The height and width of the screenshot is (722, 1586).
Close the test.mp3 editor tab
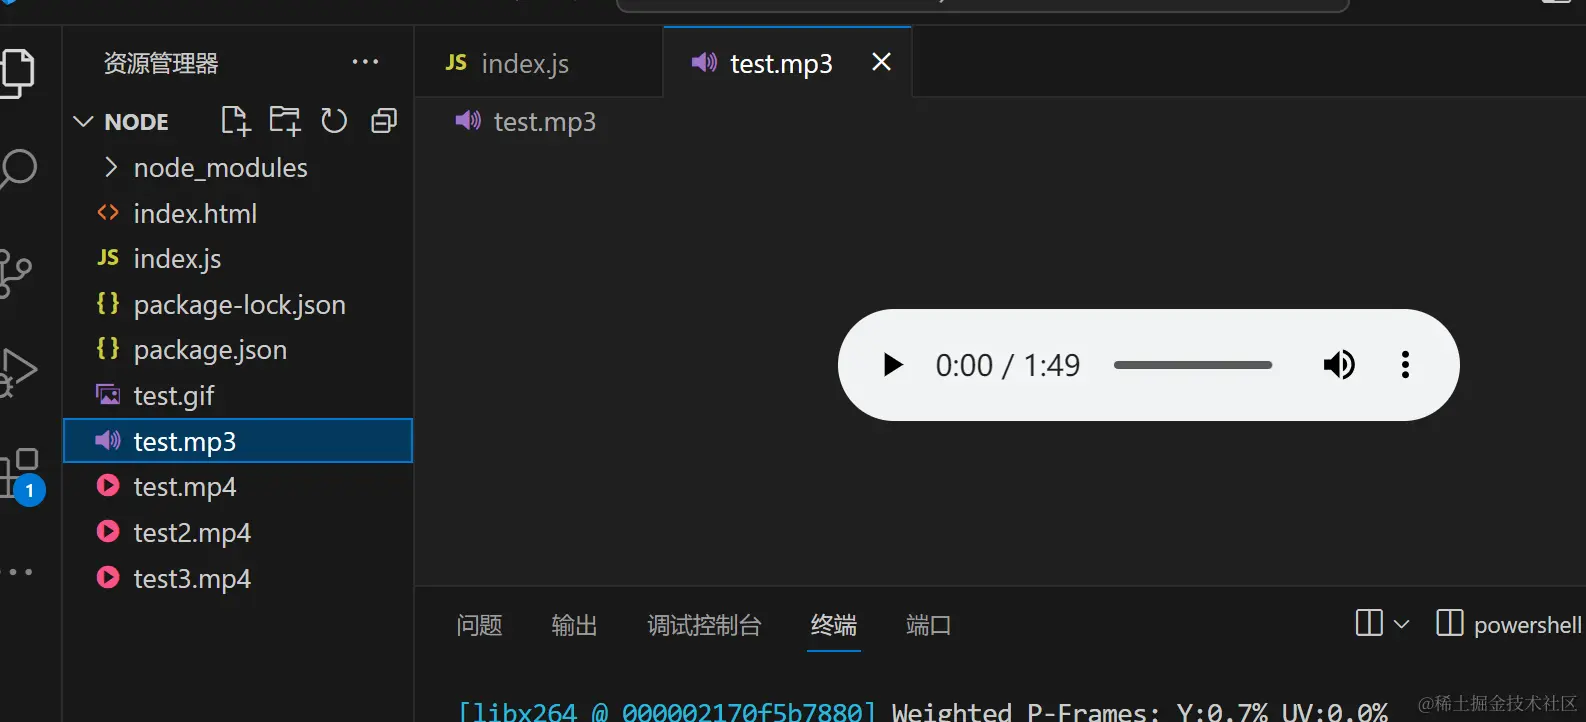tap(881, 62)
